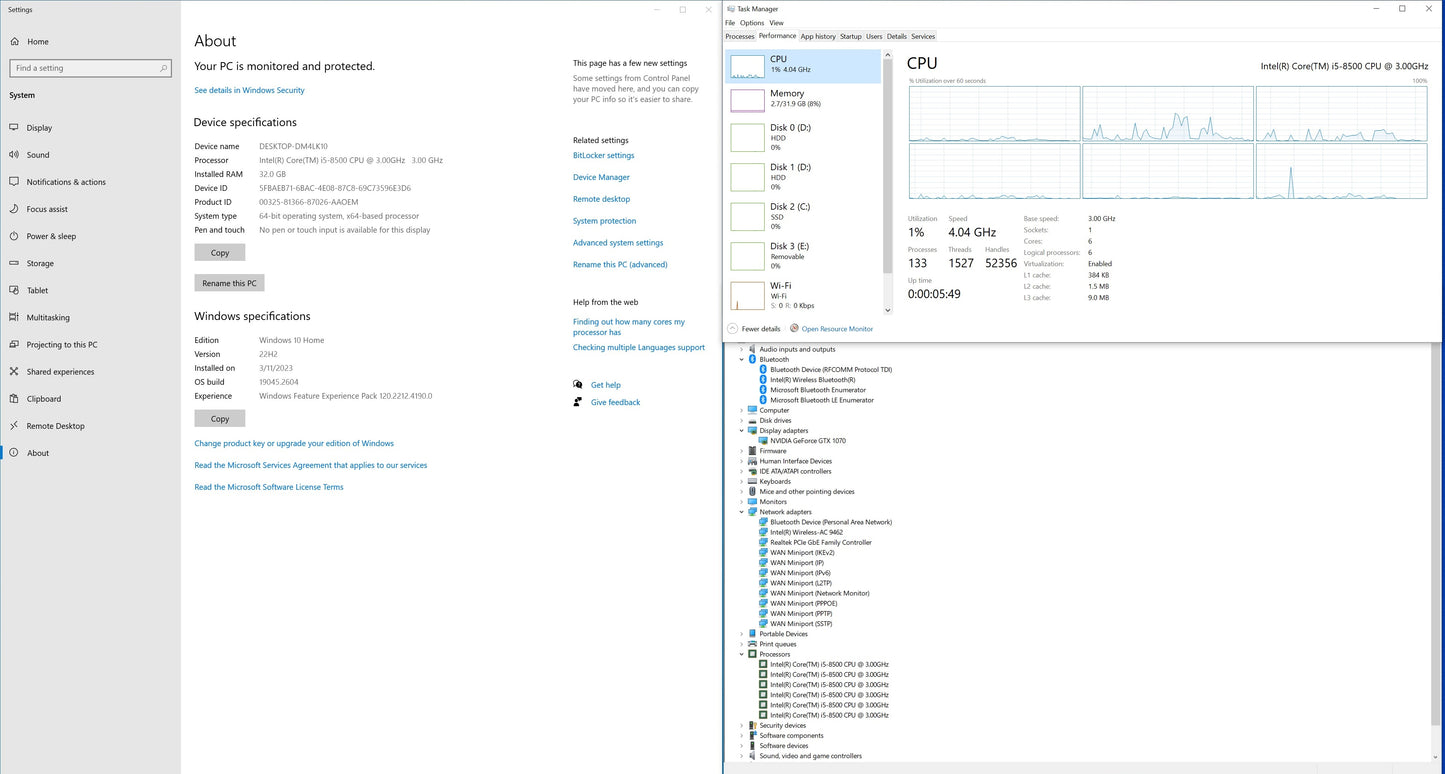Click the Open Resource Monitor icon link

794,328
